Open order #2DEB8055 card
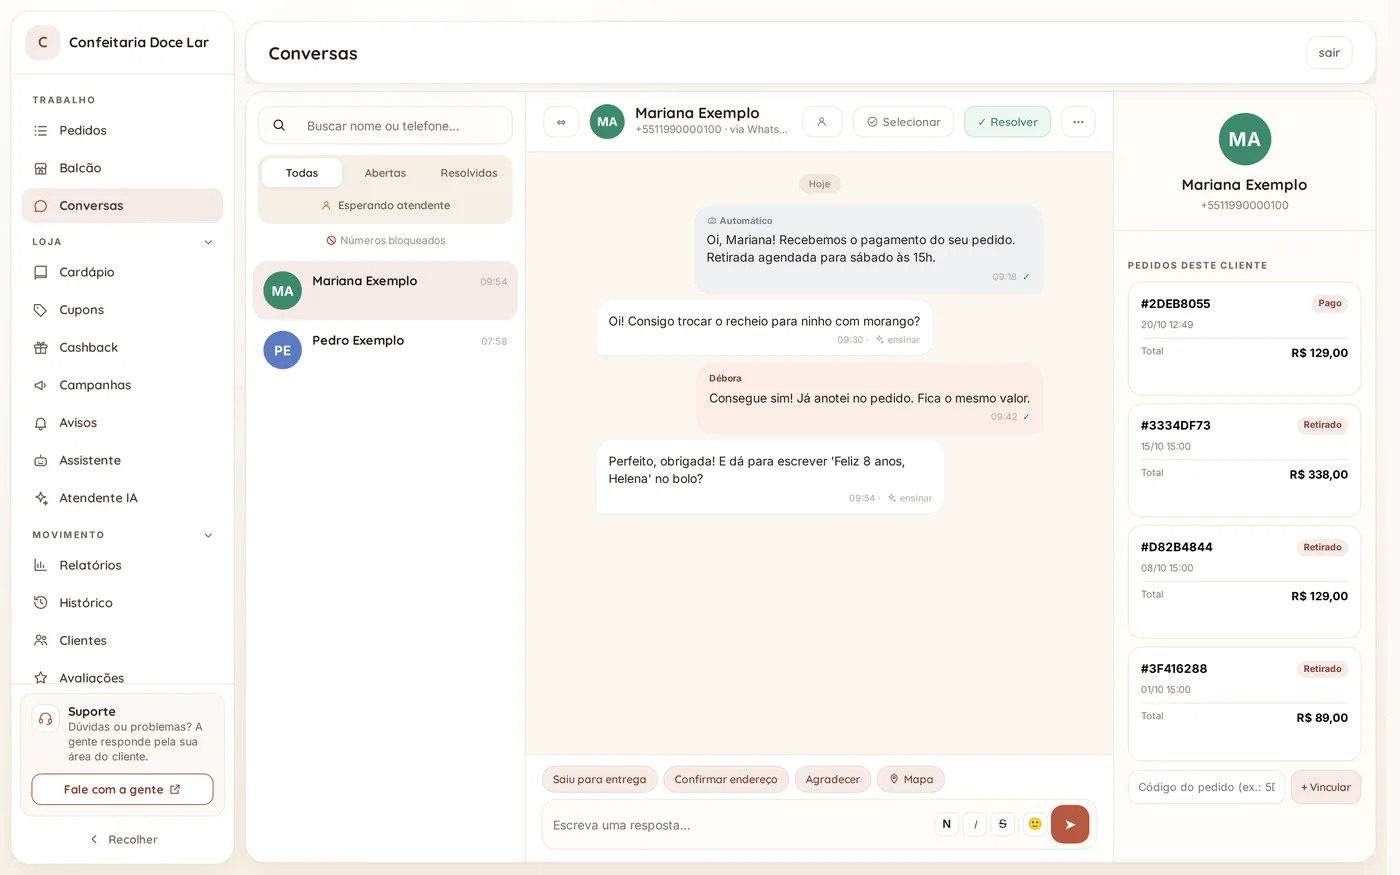Screen dimensions: 1400x875 pos(1244,339)
